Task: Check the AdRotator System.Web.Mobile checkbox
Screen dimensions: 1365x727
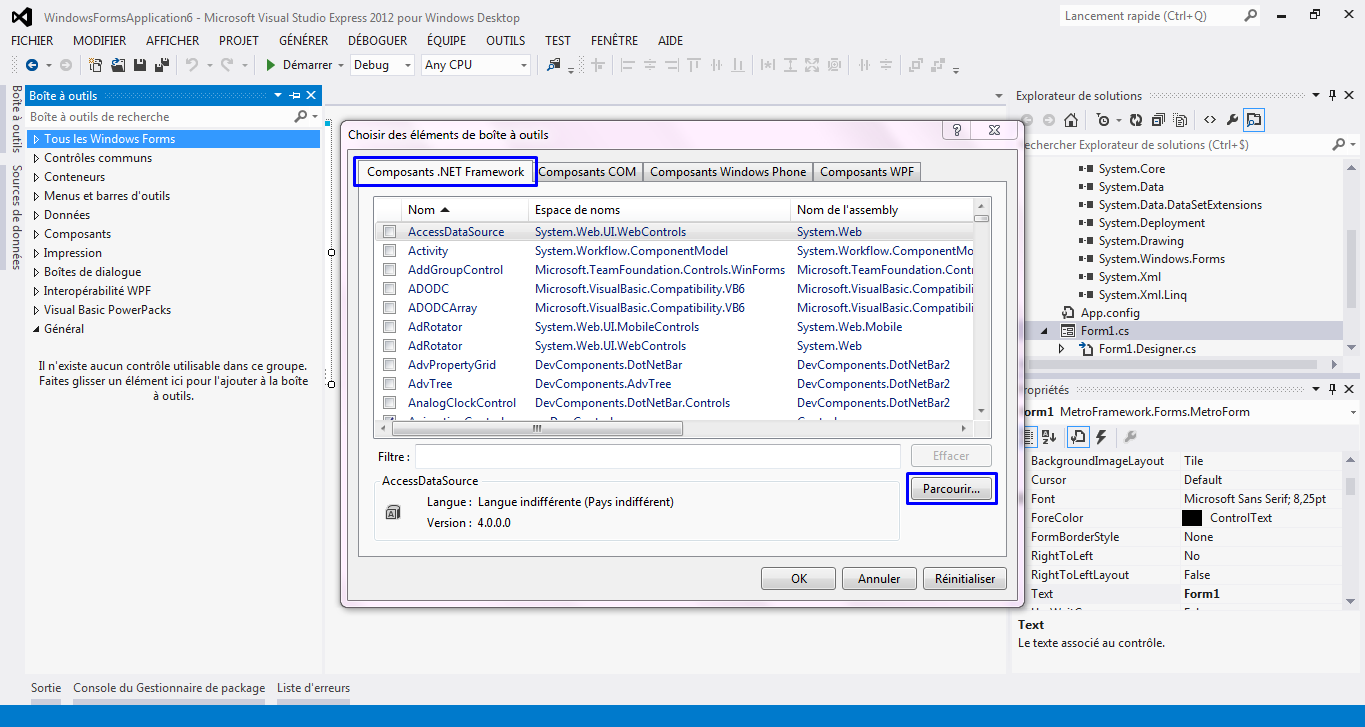Action: click(x=390, y=327)
